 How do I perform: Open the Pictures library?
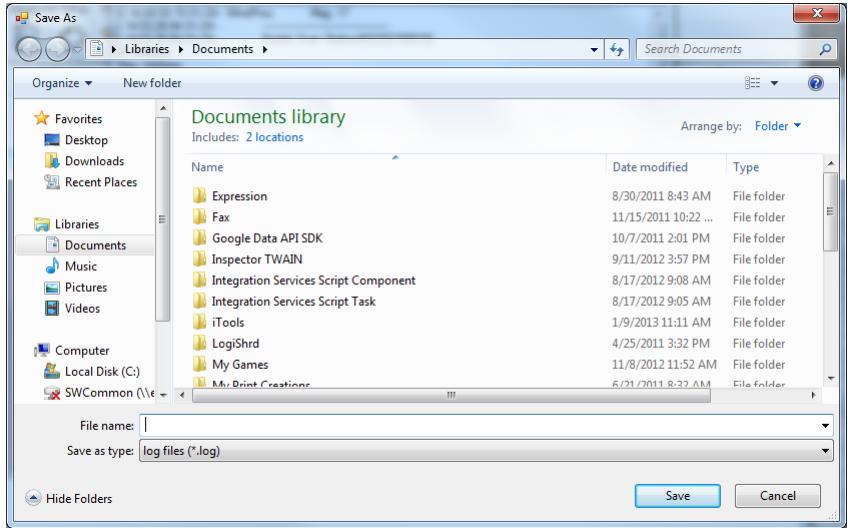tap(85, 287)
